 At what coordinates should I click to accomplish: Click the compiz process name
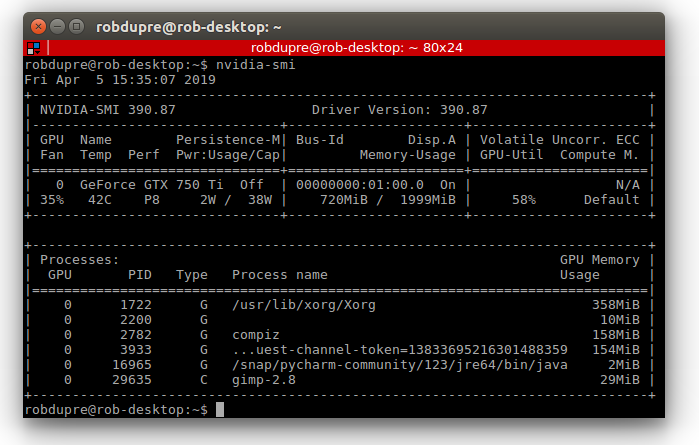coord(255,335)
